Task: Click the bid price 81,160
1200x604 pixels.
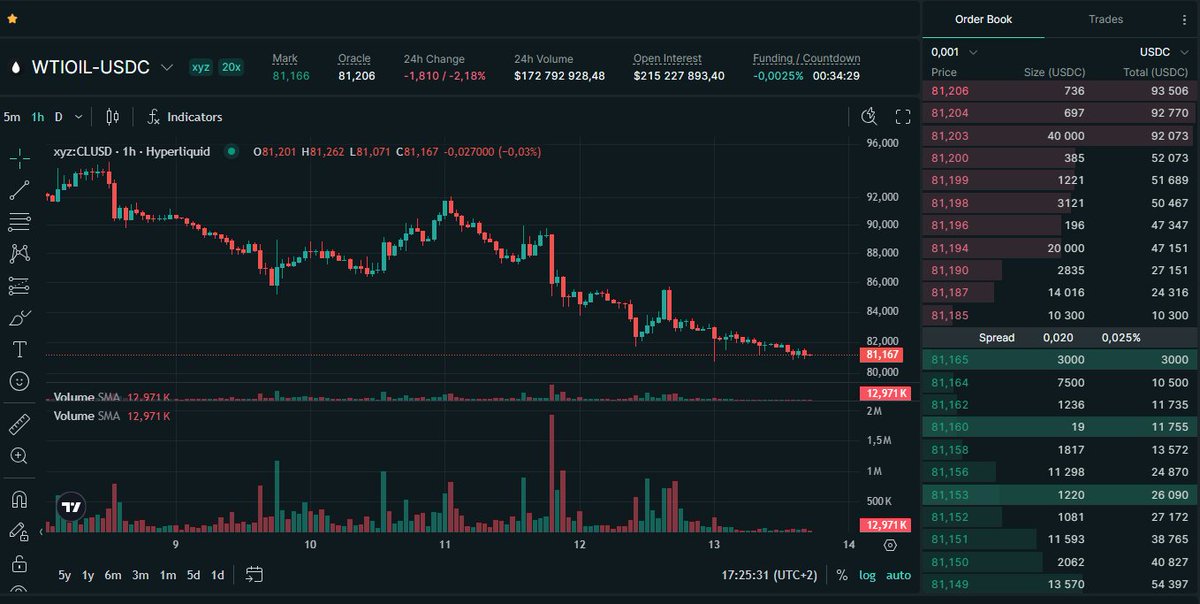Action: [x=949, y=427]
